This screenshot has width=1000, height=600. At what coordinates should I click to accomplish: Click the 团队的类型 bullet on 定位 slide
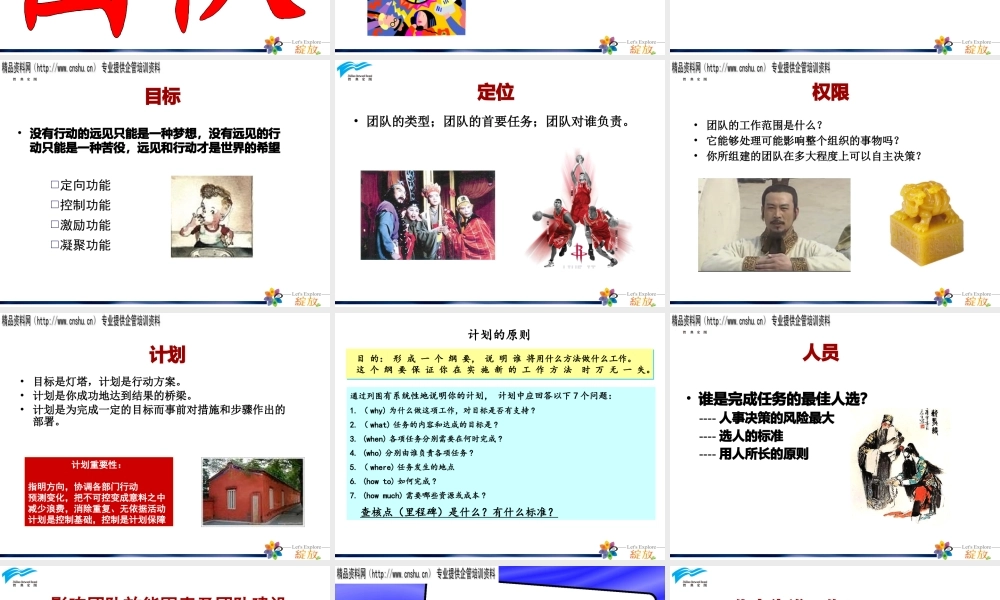[x=499, y=121]
